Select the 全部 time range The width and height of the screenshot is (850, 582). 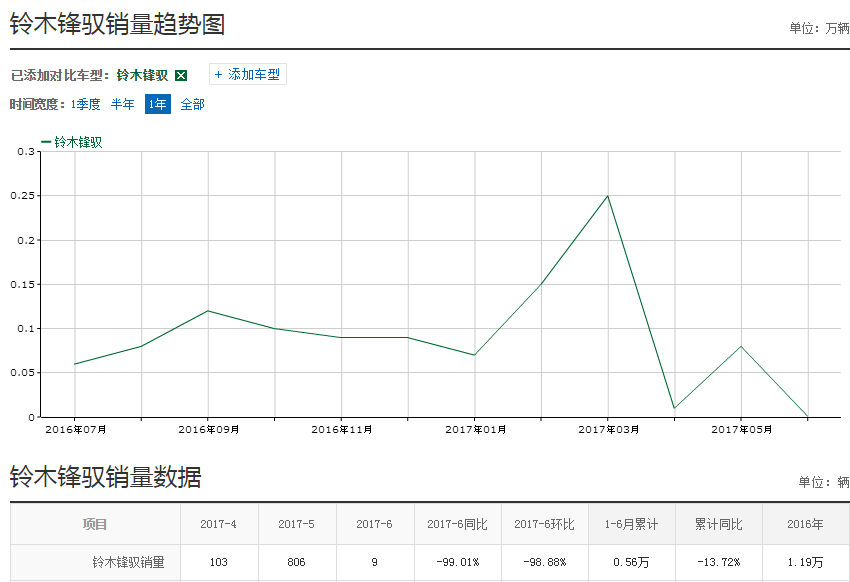[x=192, y=104]
